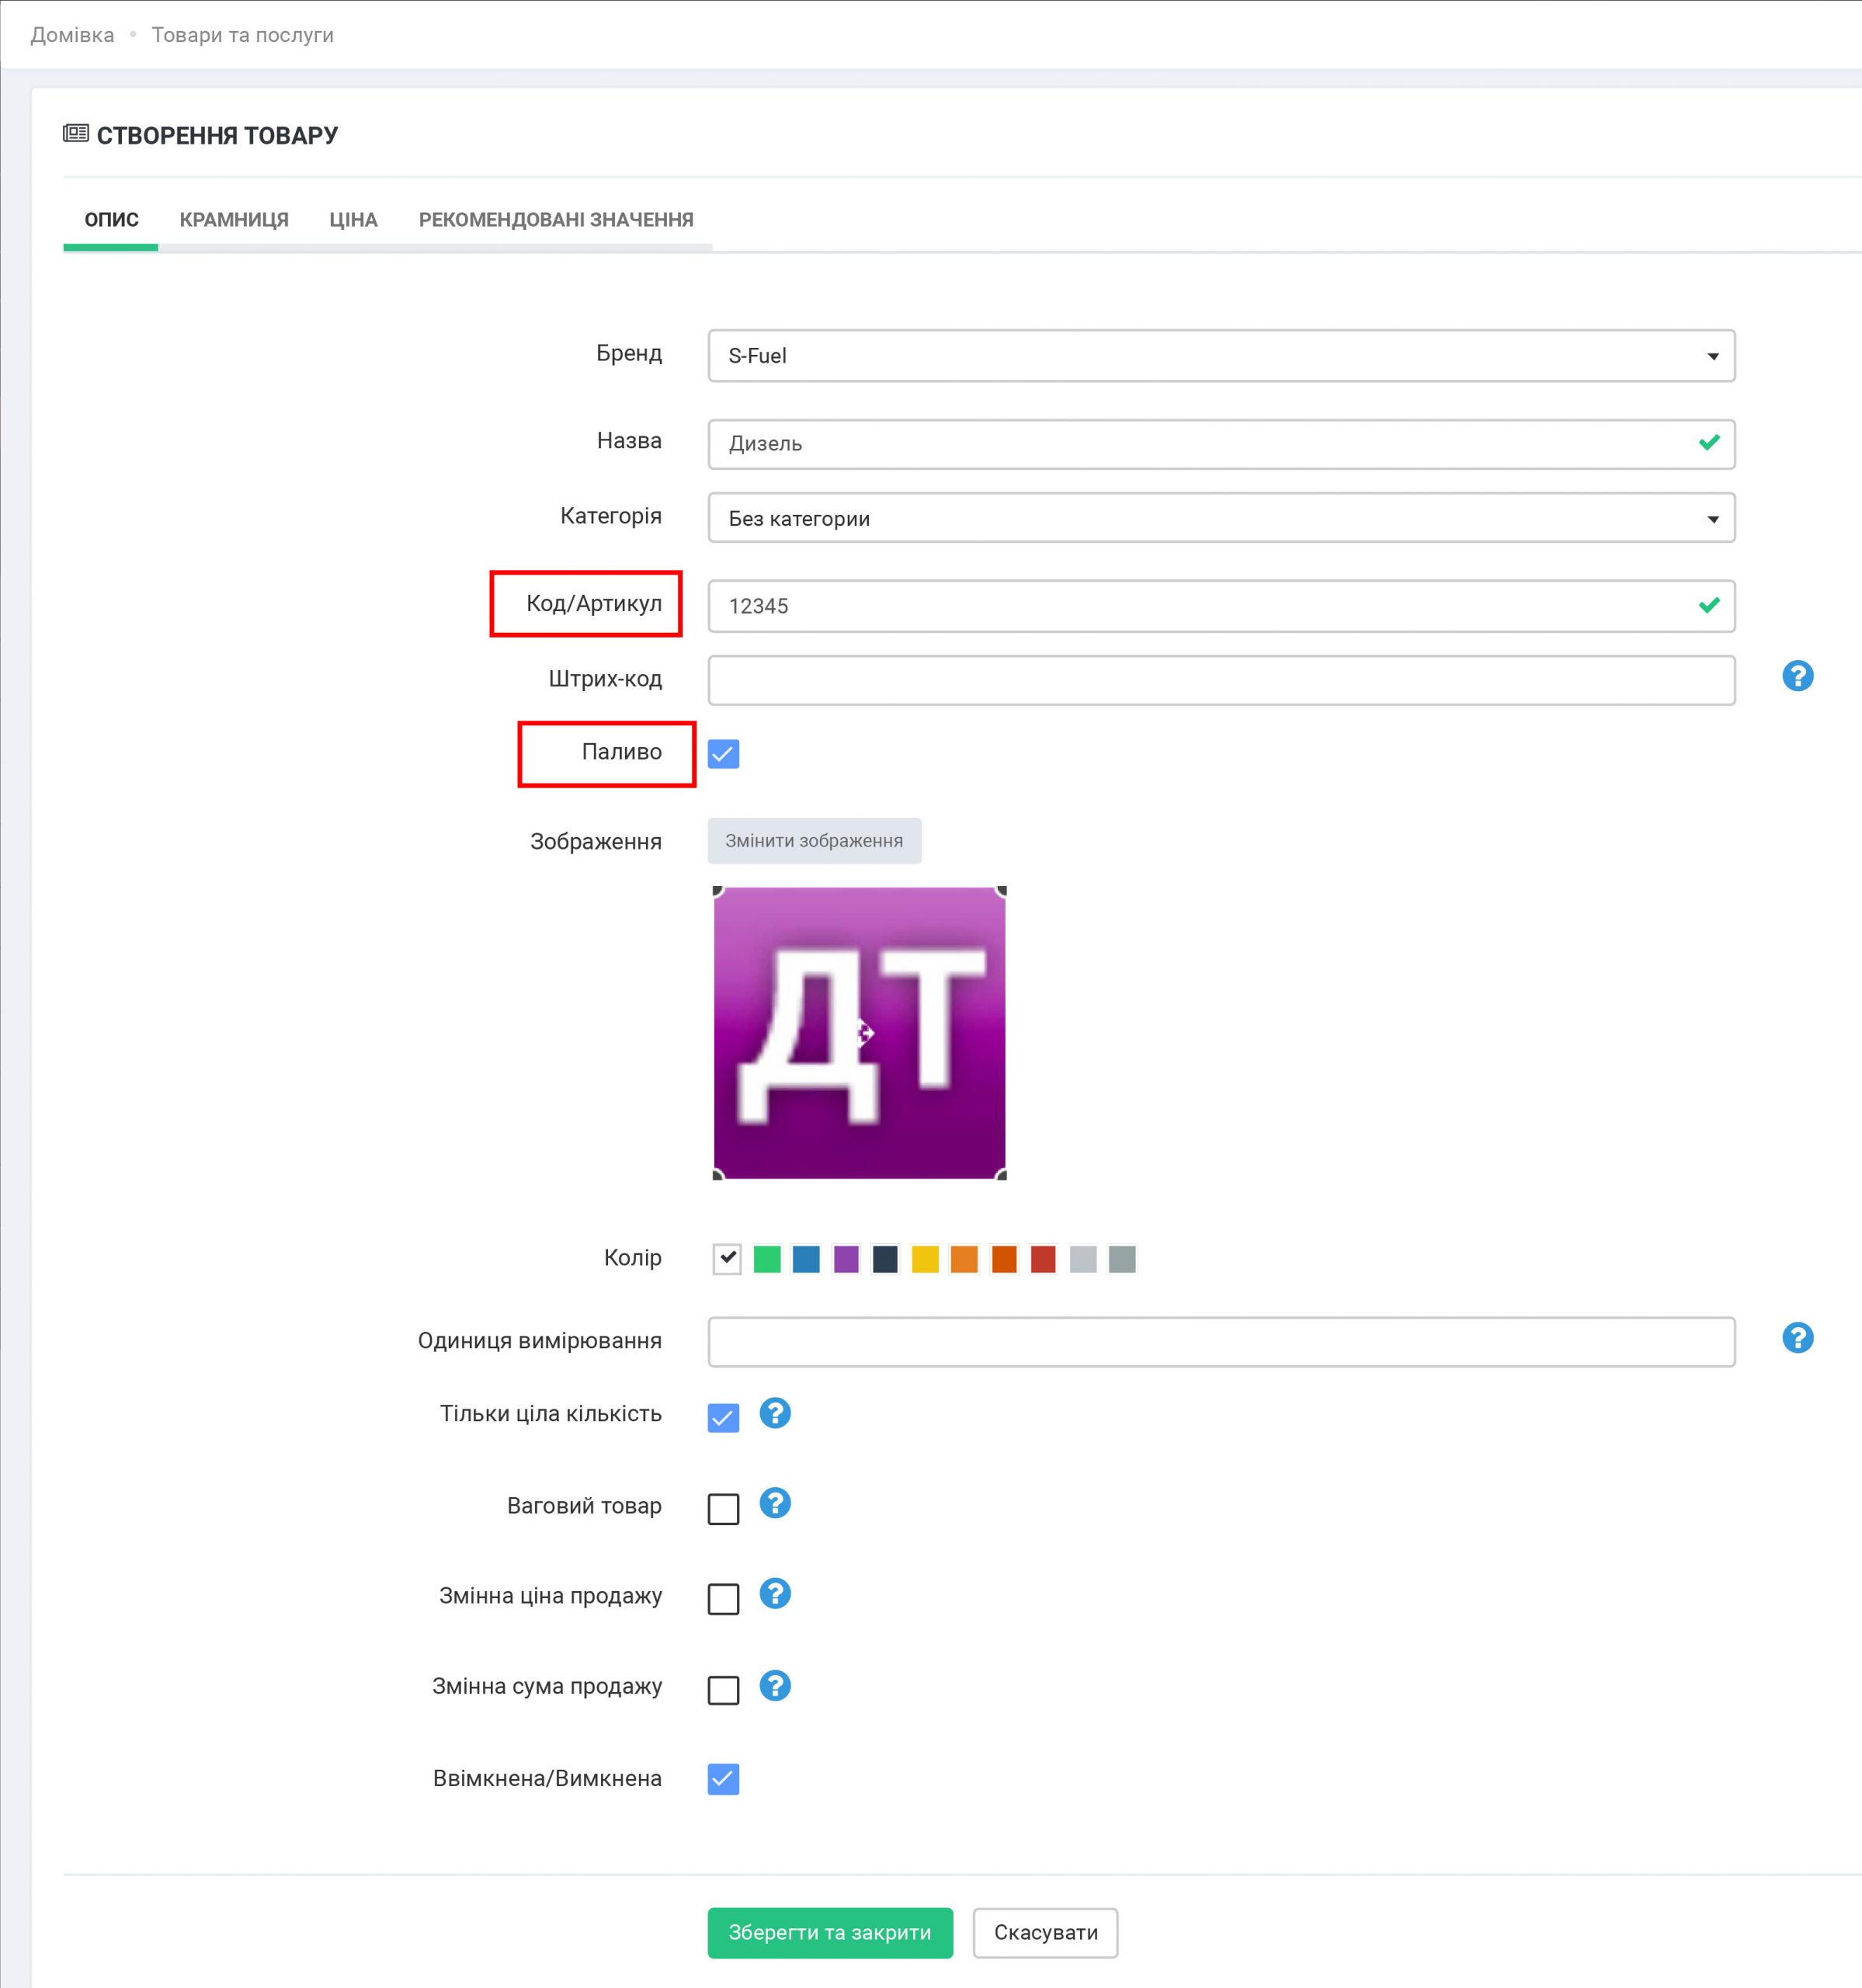This screenshot has height=1988, width=1862.
Task: Switch to the Крамниця tab
Action: tap(234, 220)
